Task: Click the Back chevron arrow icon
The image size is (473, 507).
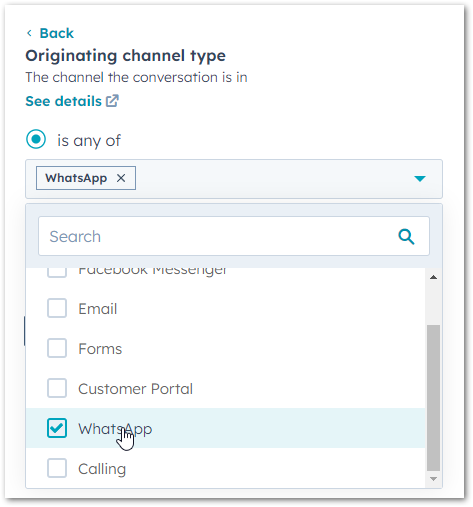Action: (x=29, y=33)
